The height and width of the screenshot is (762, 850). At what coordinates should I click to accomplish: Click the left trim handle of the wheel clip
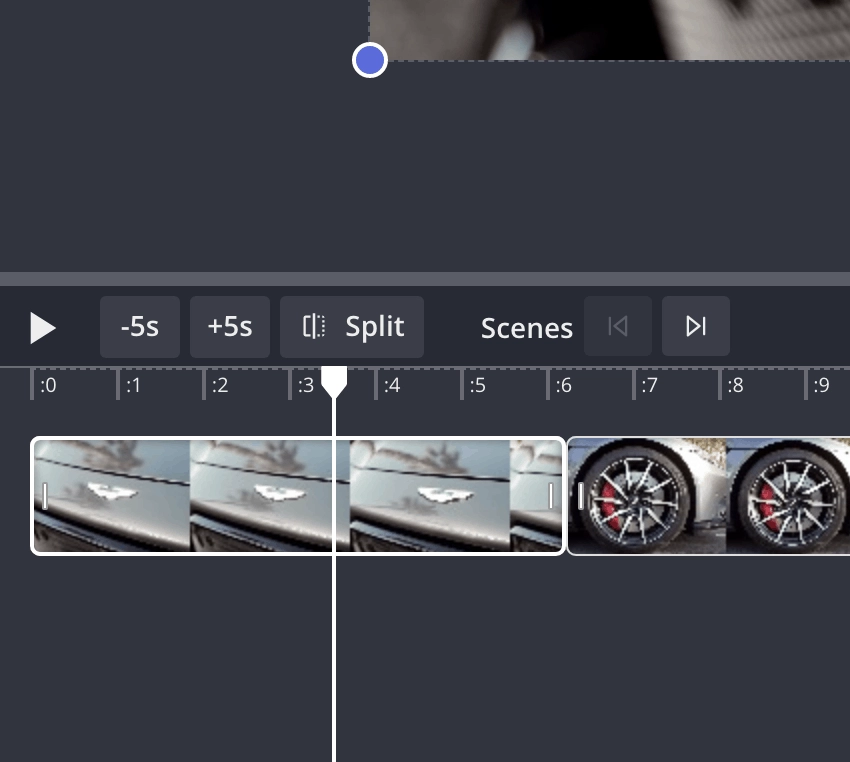(581, 495)
